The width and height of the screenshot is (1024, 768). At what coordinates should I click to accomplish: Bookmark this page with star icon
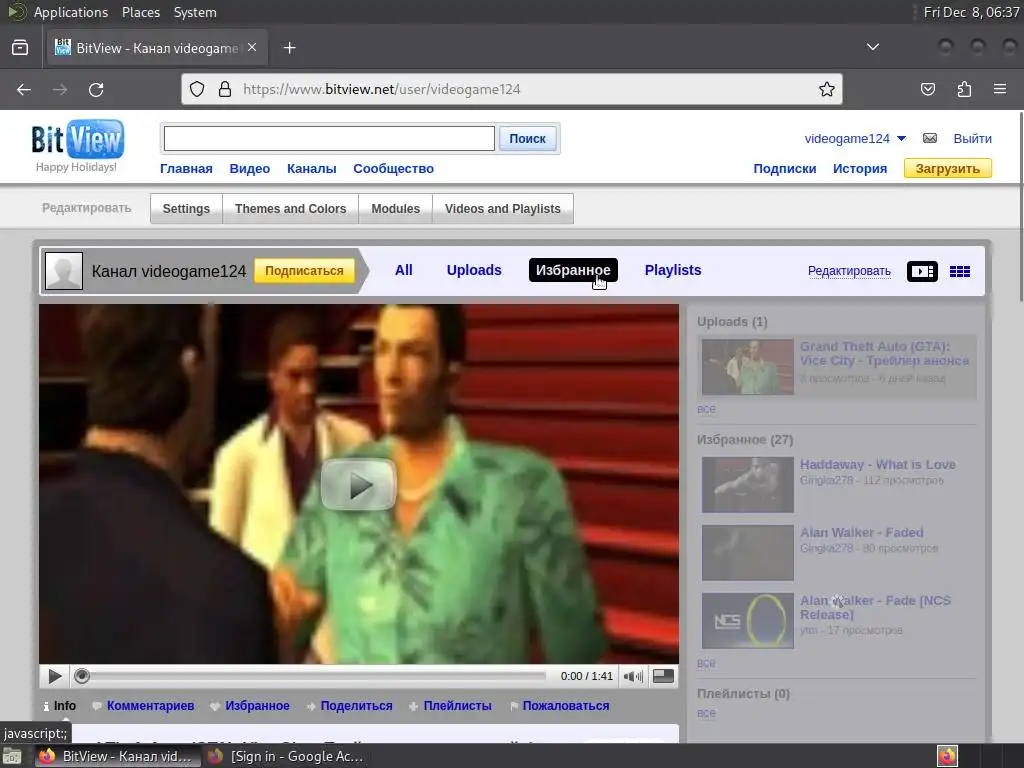[827, 89]
